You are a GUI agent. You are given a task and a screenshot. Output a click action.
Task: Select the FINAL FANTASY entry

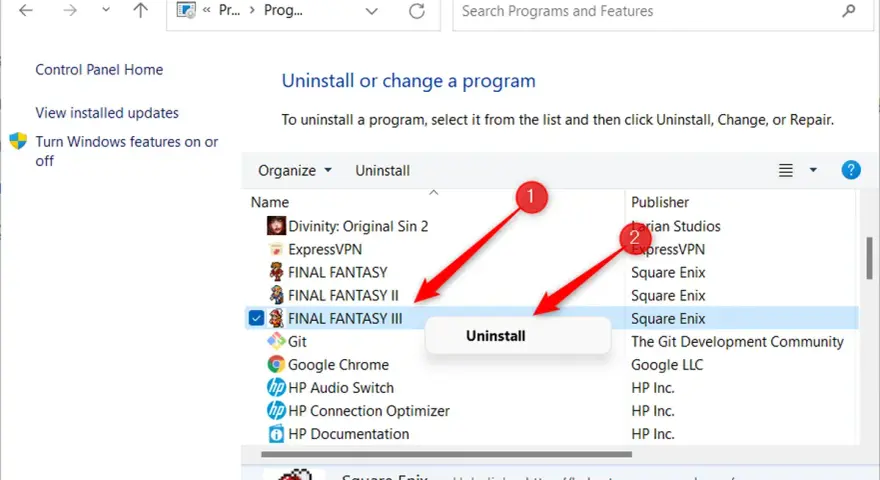point(338,272)
